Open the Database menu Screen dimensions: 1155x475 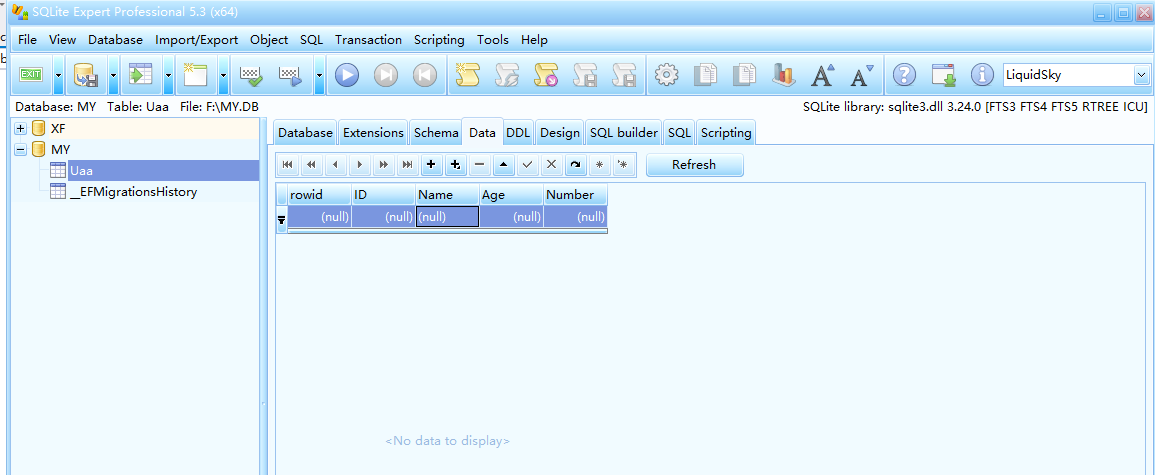[116, 40]
